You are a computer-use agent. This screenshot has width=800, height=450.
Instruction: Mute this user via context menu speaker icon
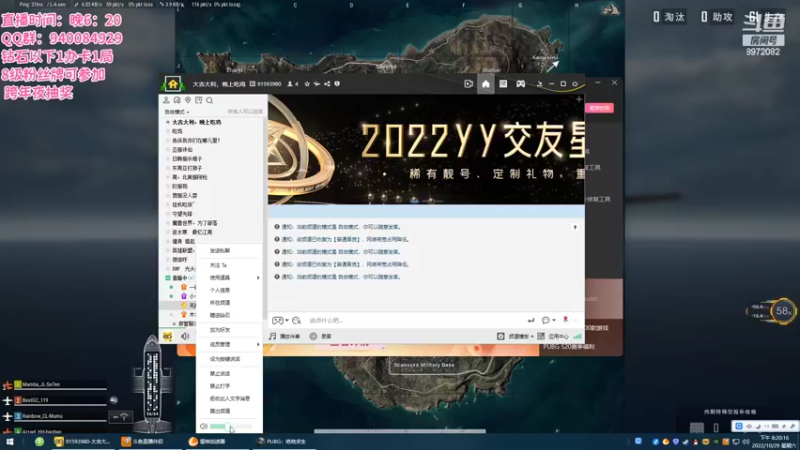[x=204, y=426]
